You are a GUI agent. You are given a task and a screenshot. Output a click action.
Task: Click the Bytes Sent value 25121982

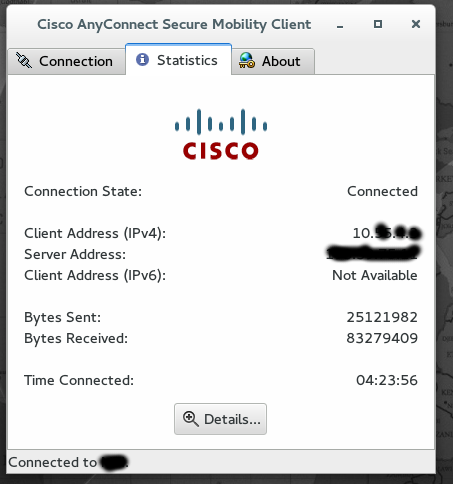pyautogui.click(x=382, y=317)
